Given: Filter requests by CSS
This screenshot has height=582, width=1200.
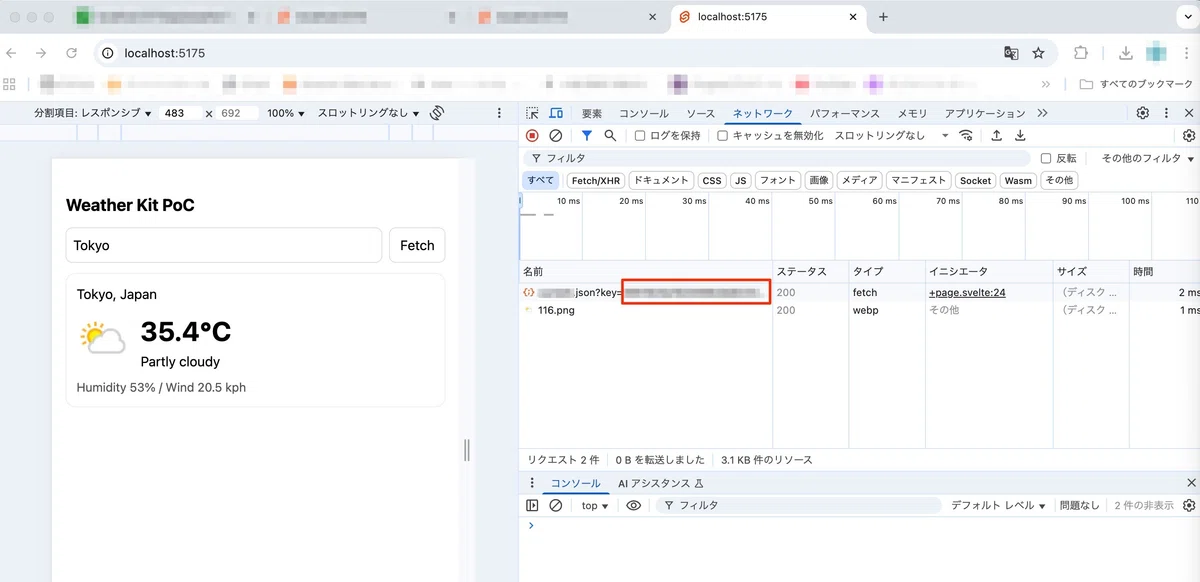Looking at the screenshot, I should (711, 180).
